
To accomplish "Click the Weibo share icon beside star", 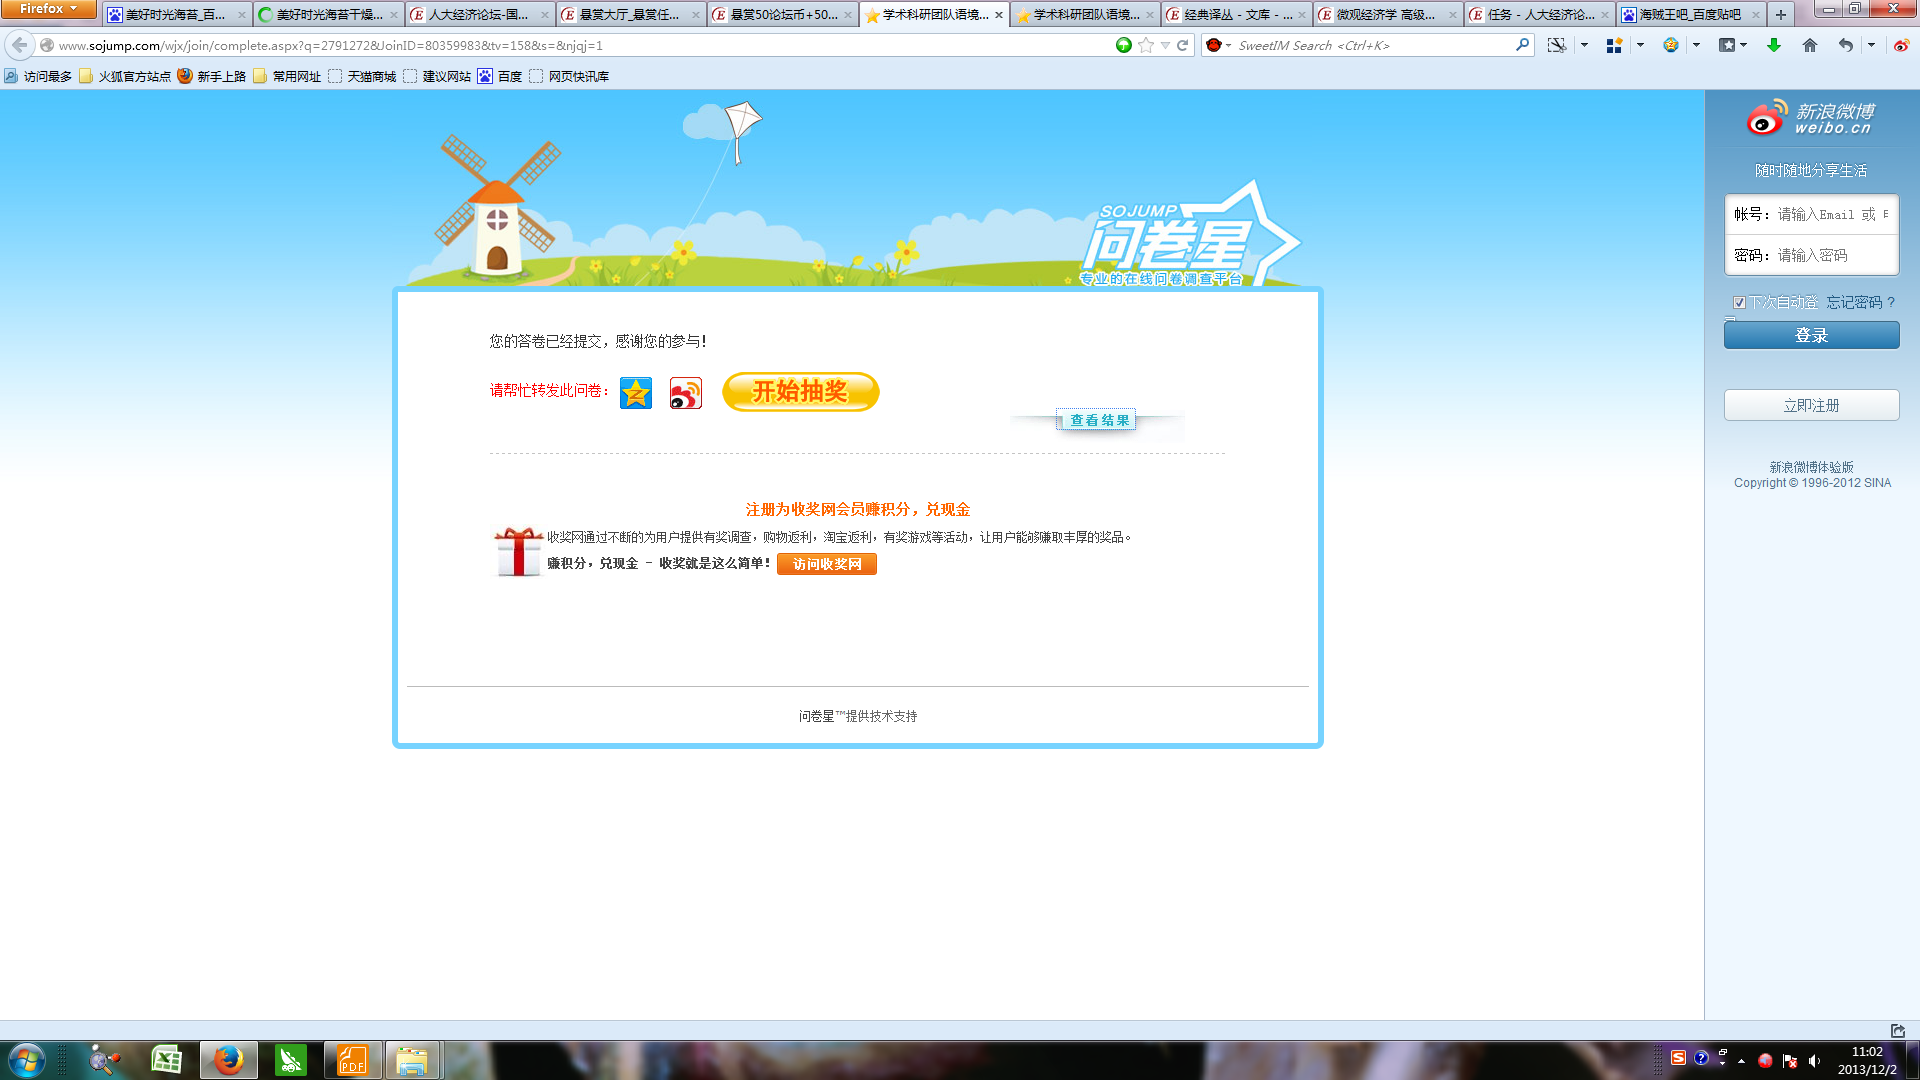I will tap(685, 392).
